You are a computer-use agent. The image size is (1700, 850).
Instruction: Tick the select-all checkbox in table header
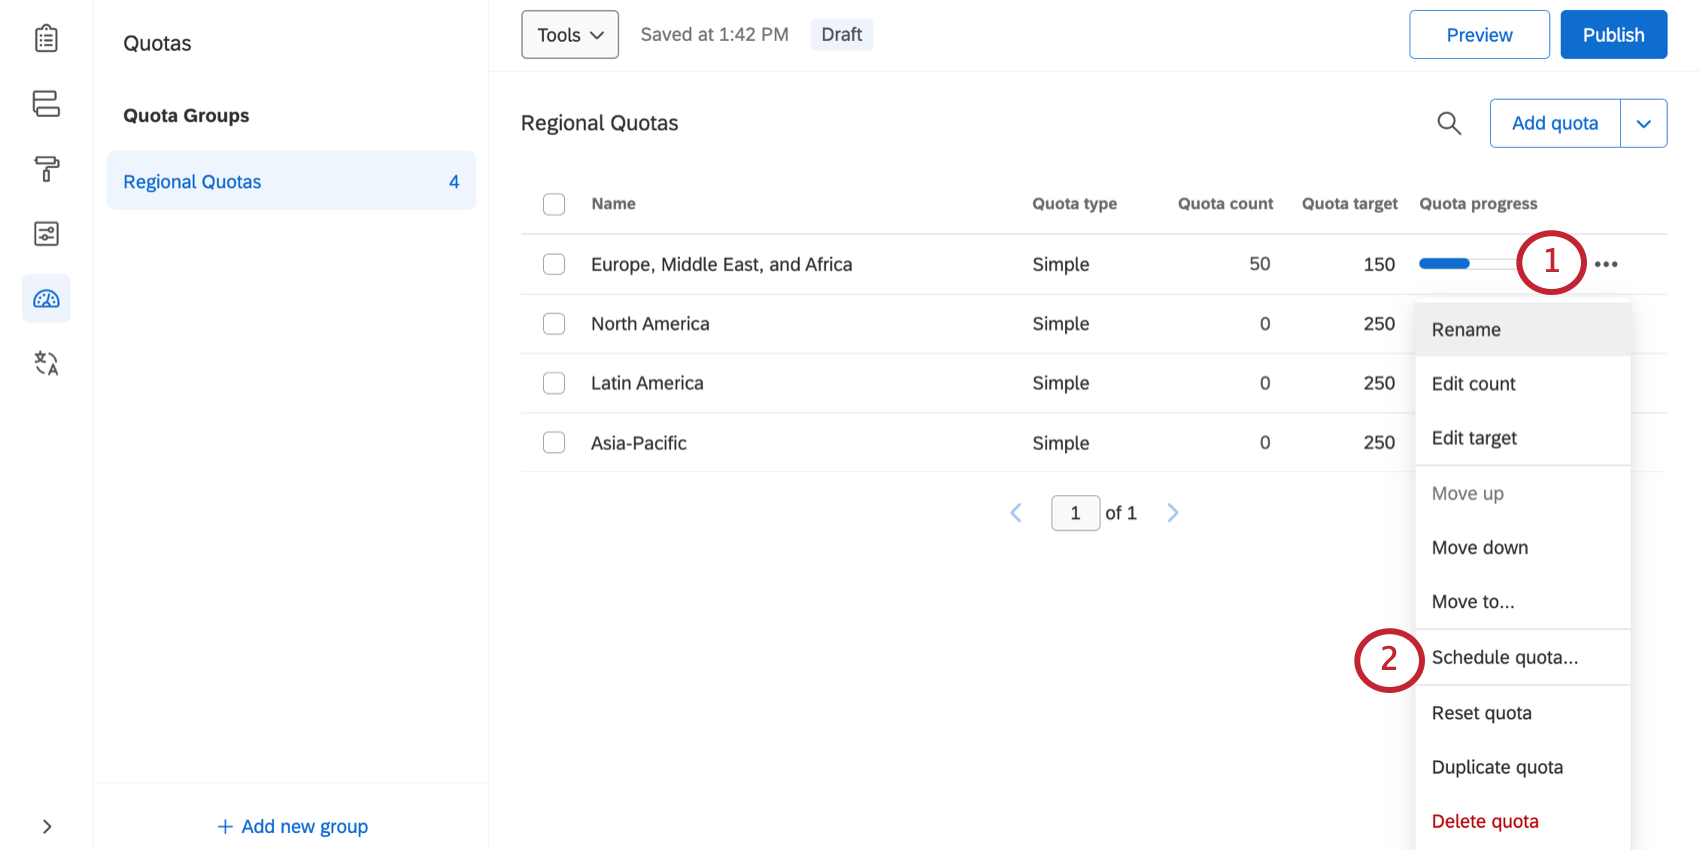tap(554, 204)
